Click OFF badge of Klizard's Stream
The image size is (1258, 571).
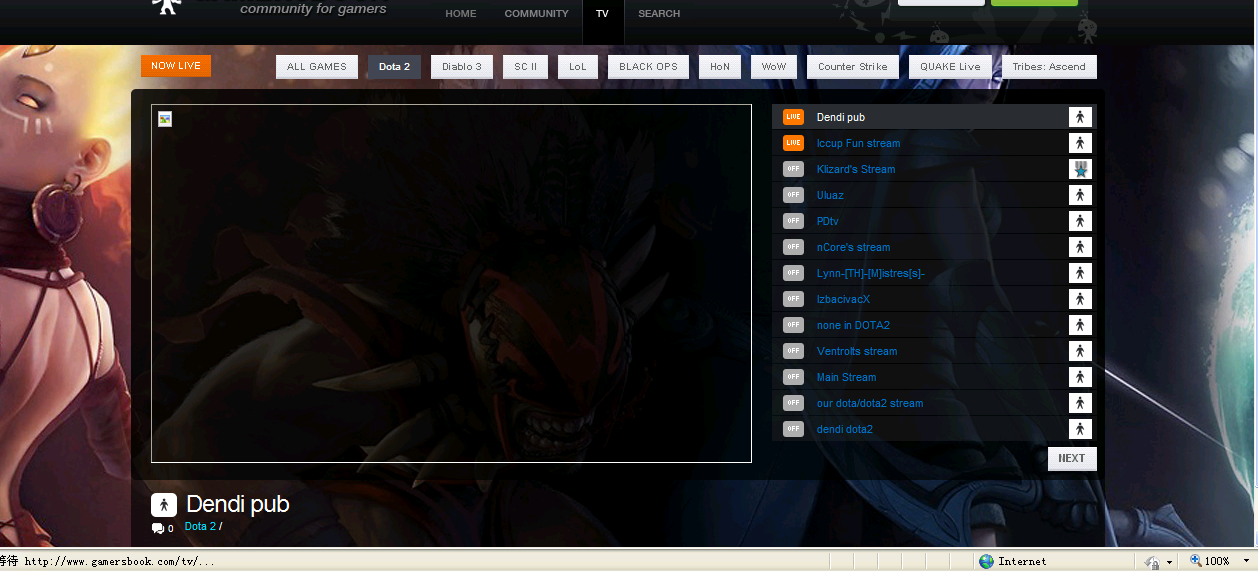click(793, 169)
